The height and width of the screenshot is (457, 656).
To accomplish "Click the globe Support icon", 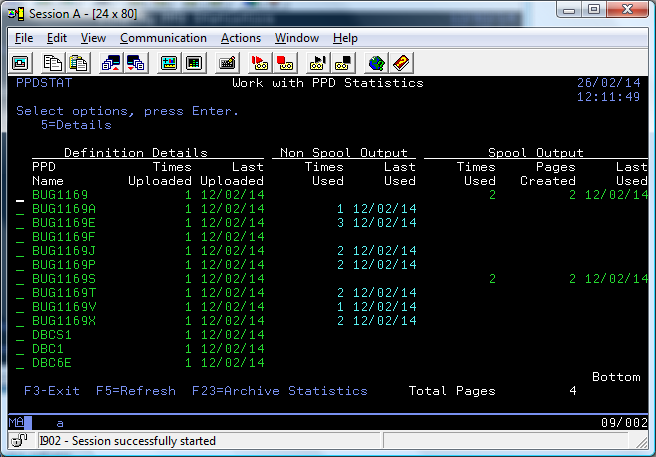I will point(376,63).
